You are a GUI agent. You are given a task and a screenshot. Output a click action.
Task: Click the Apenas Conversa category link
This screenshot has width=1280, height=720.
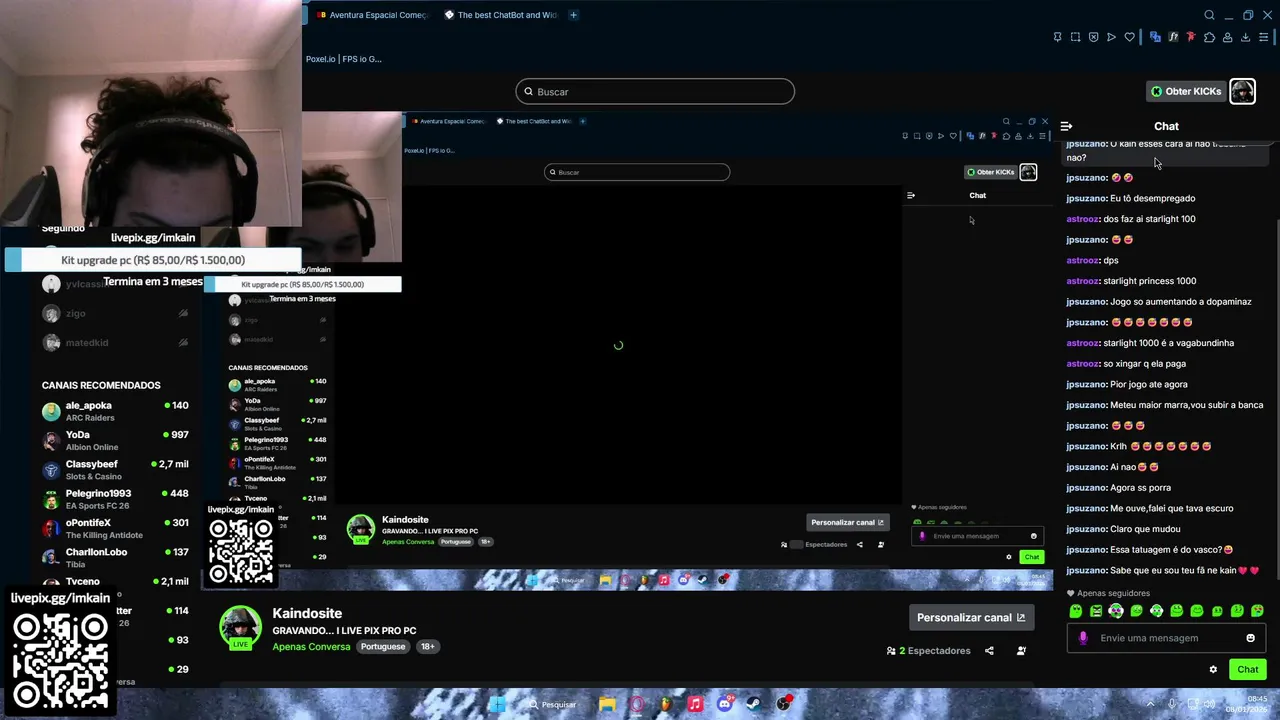tap(311, 647)
